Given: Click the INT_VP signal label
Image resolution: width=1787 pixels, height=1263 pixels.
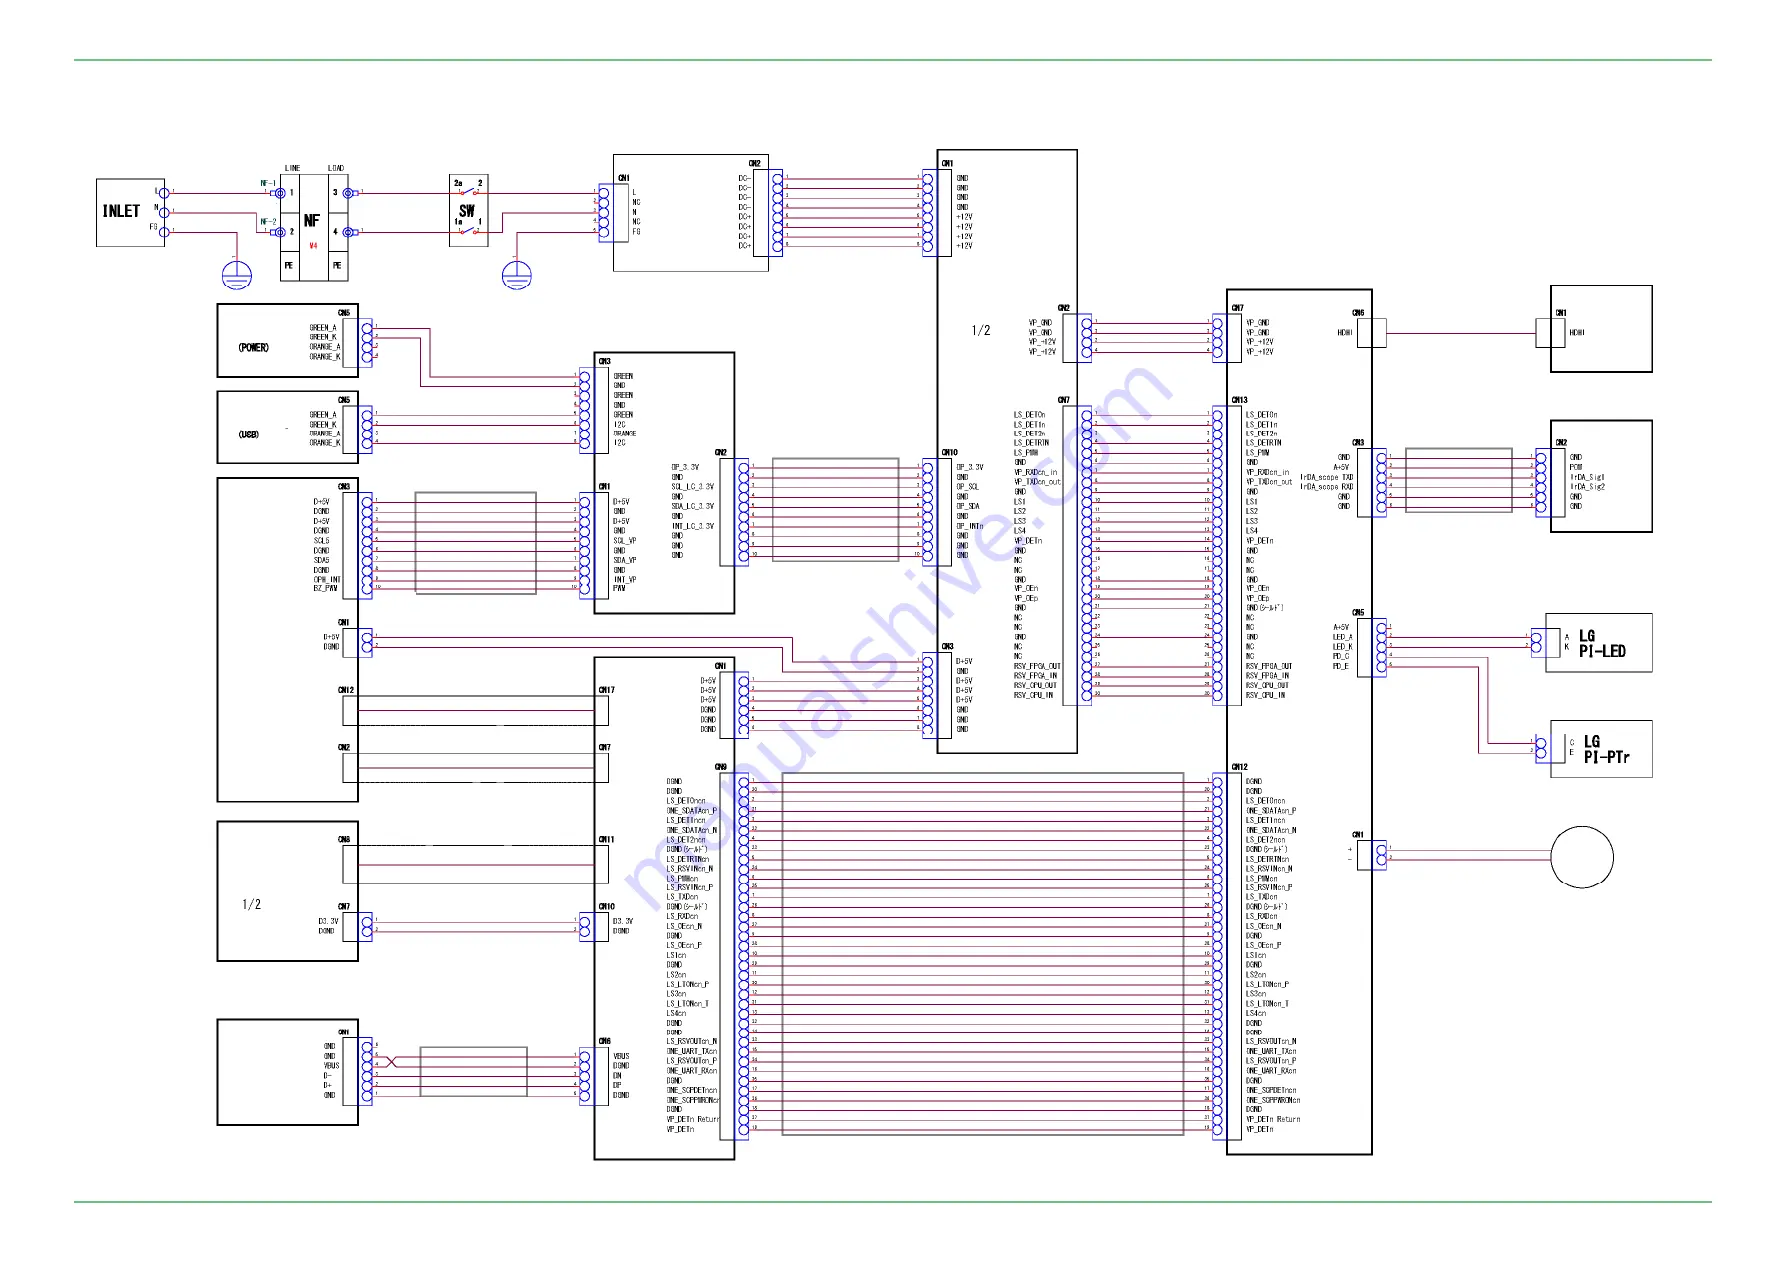Looking at the screenshot, I should coord(625,579).
